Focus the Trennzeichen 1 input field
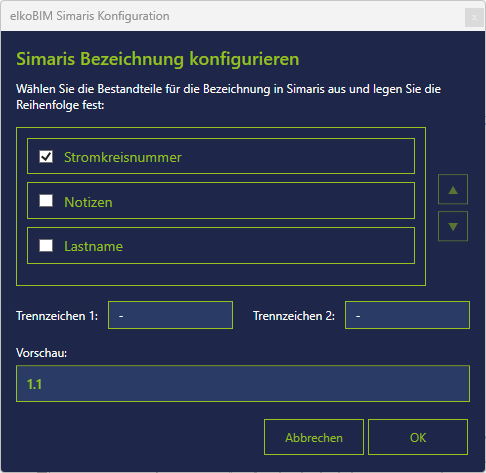The image size is (486, 473). [x=170, y=315]
